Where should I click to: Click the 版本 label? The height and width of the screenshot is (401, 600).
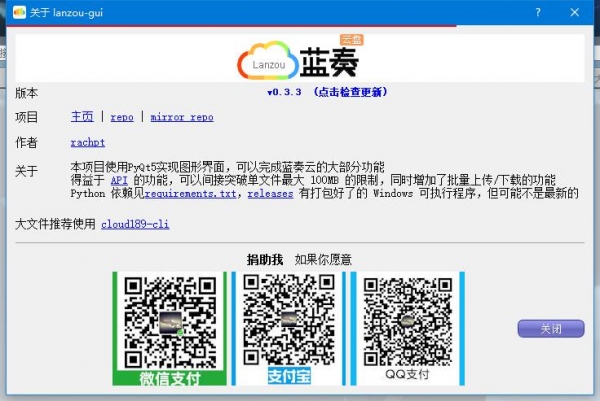click(x=26, y=93)
